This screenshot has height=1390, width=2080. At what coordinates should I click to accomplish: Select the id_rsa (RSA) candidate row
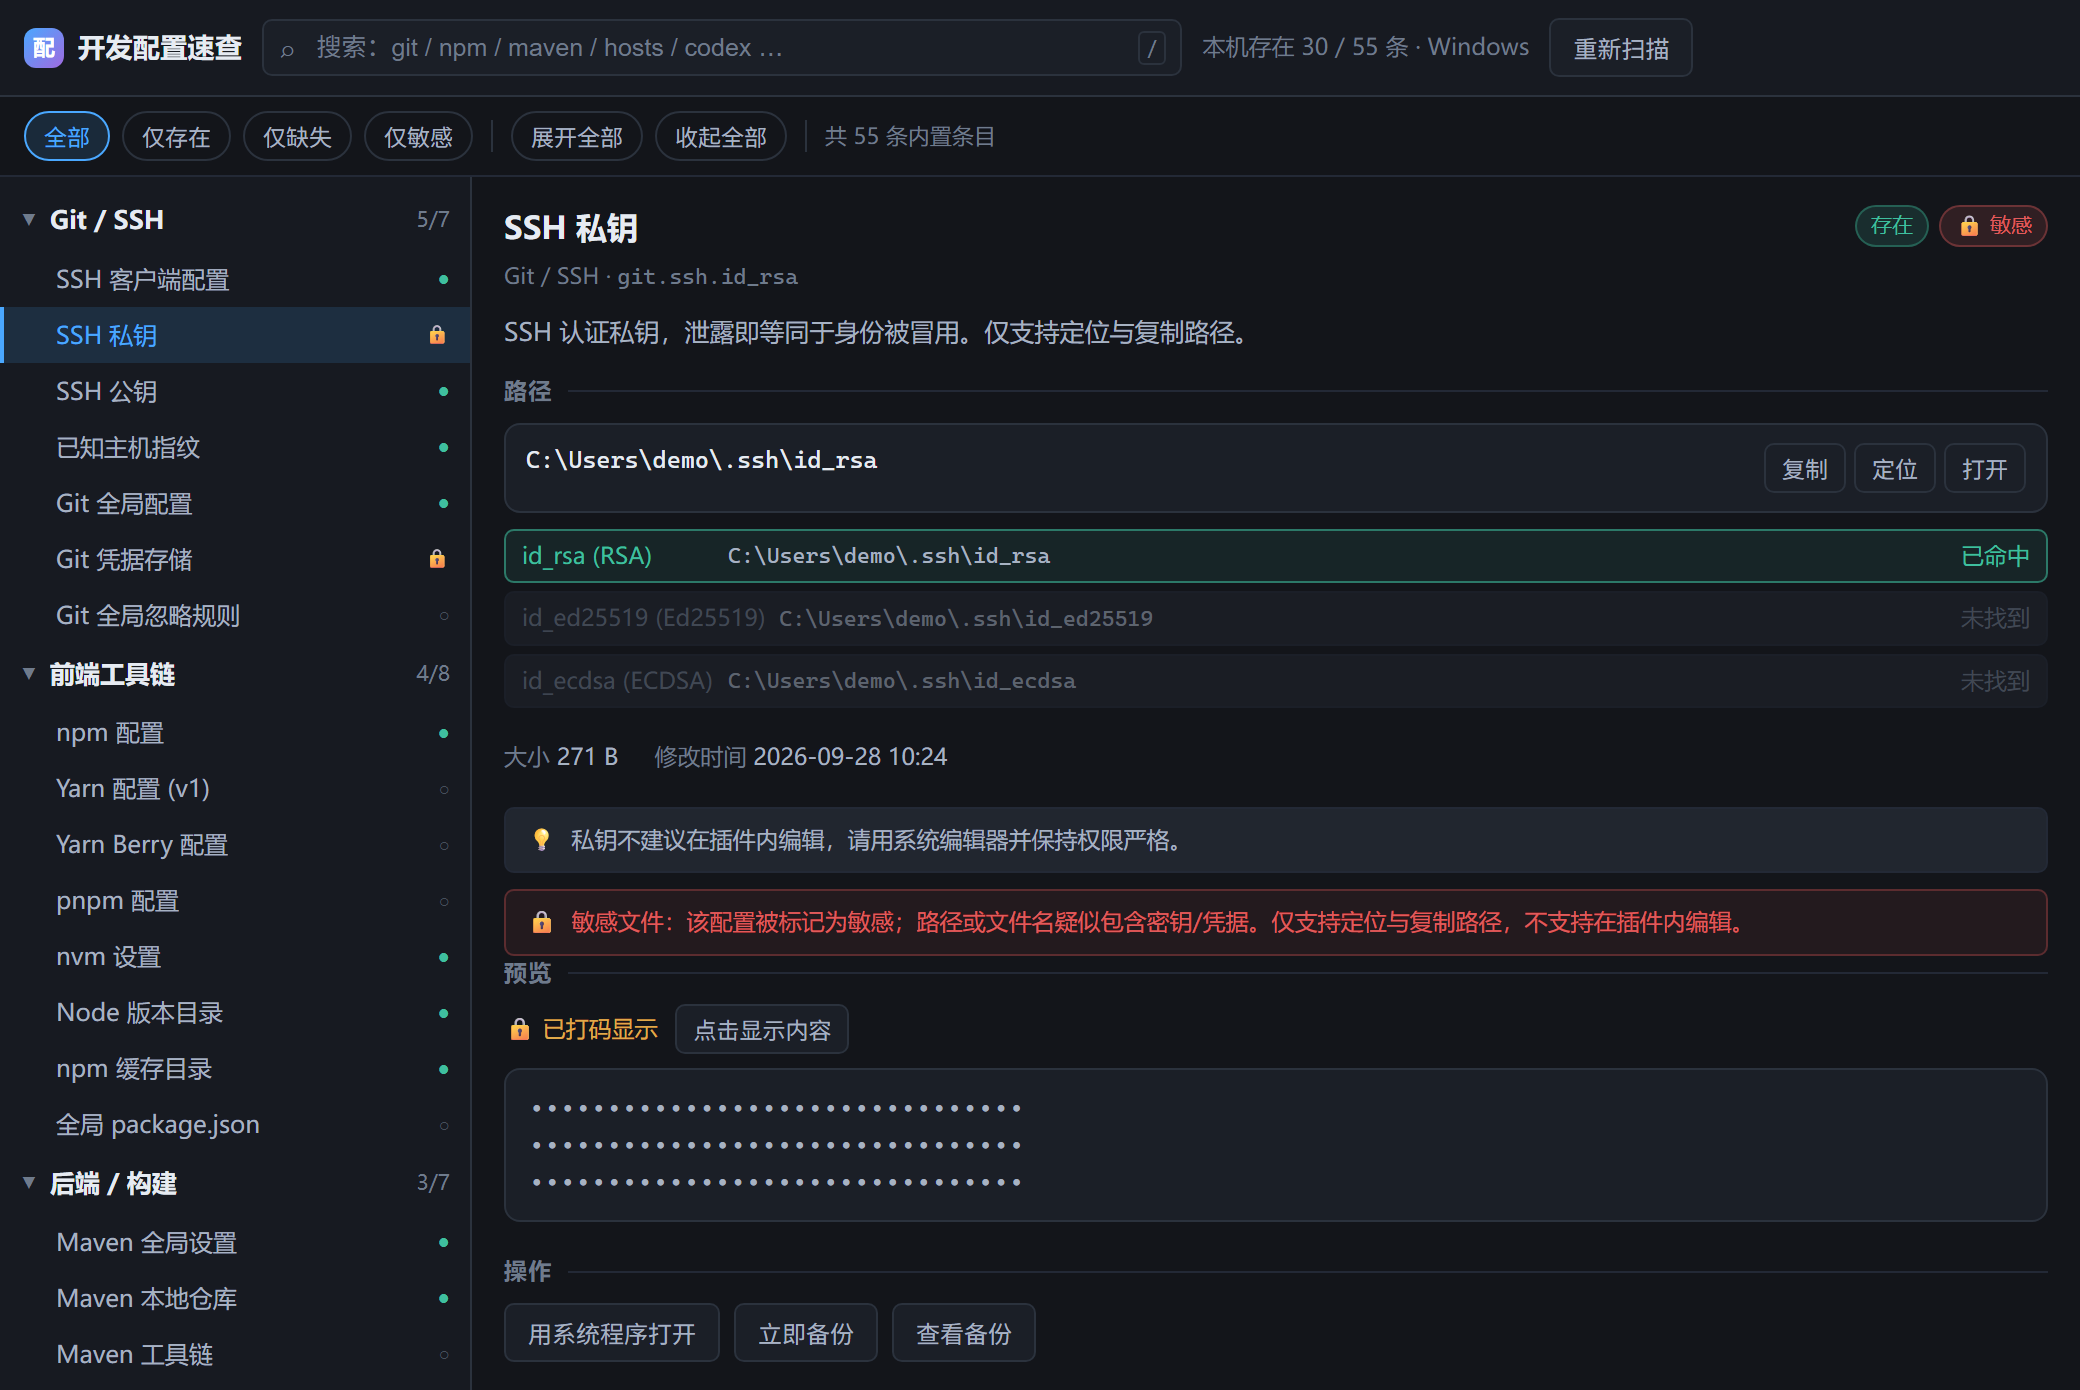(1276, 556)
